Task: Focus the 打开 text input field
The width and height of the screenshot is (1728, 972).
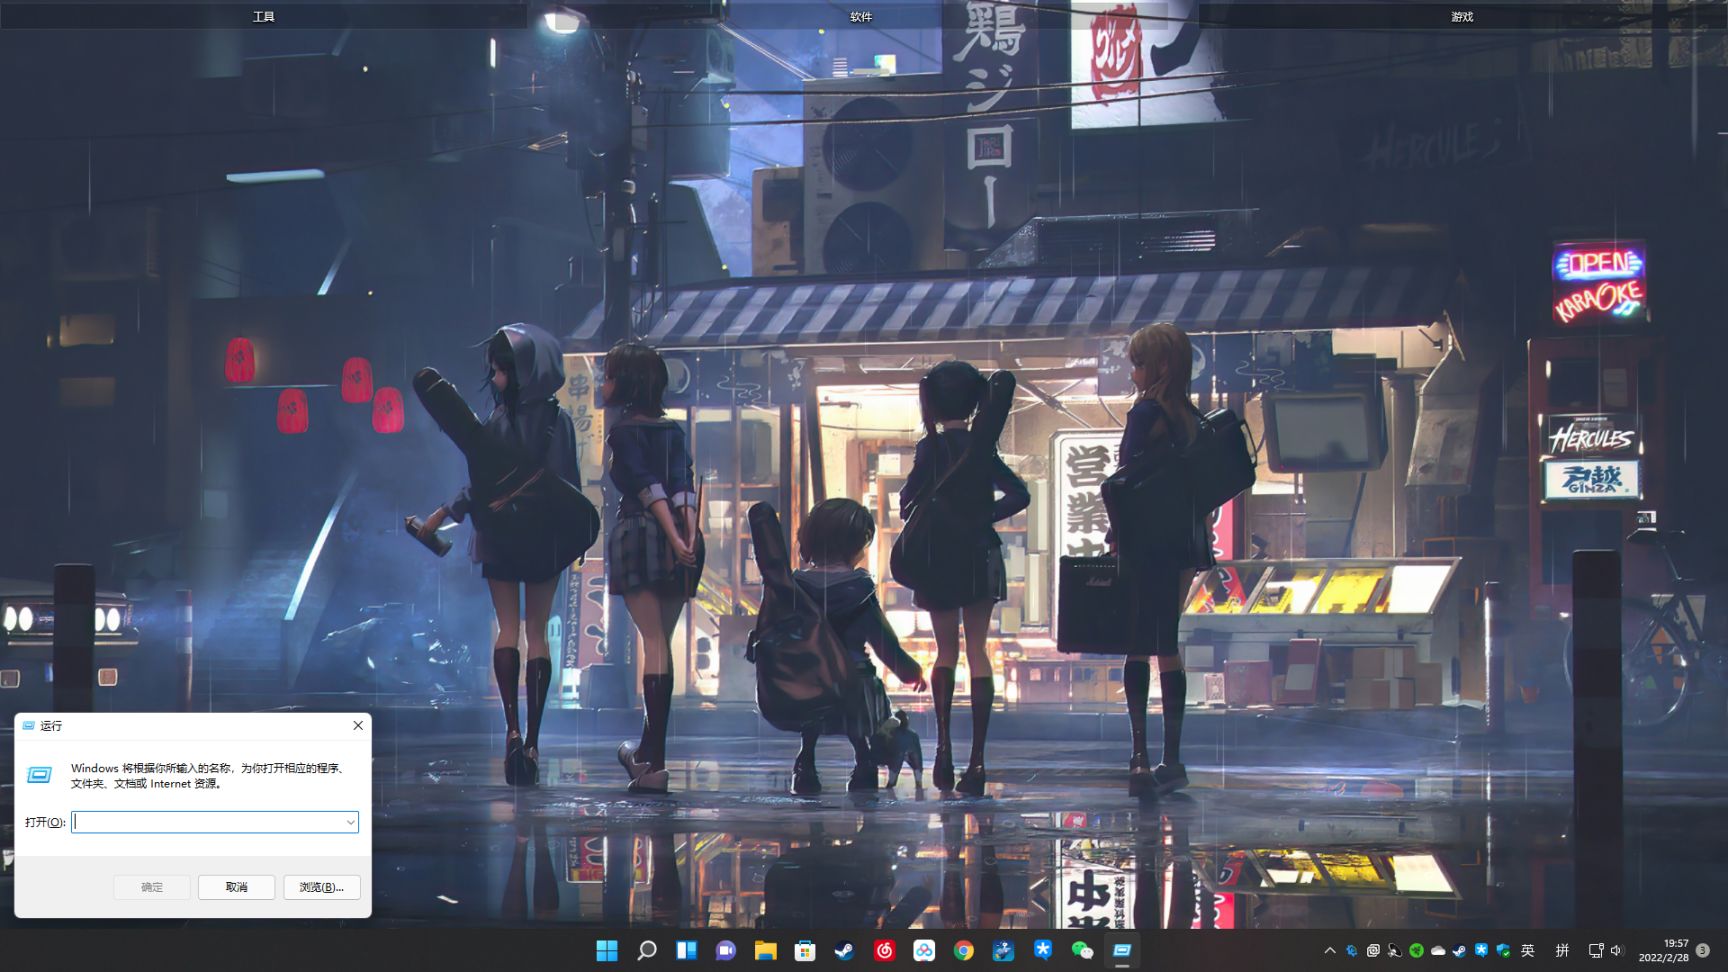Action: pos(215,822)
